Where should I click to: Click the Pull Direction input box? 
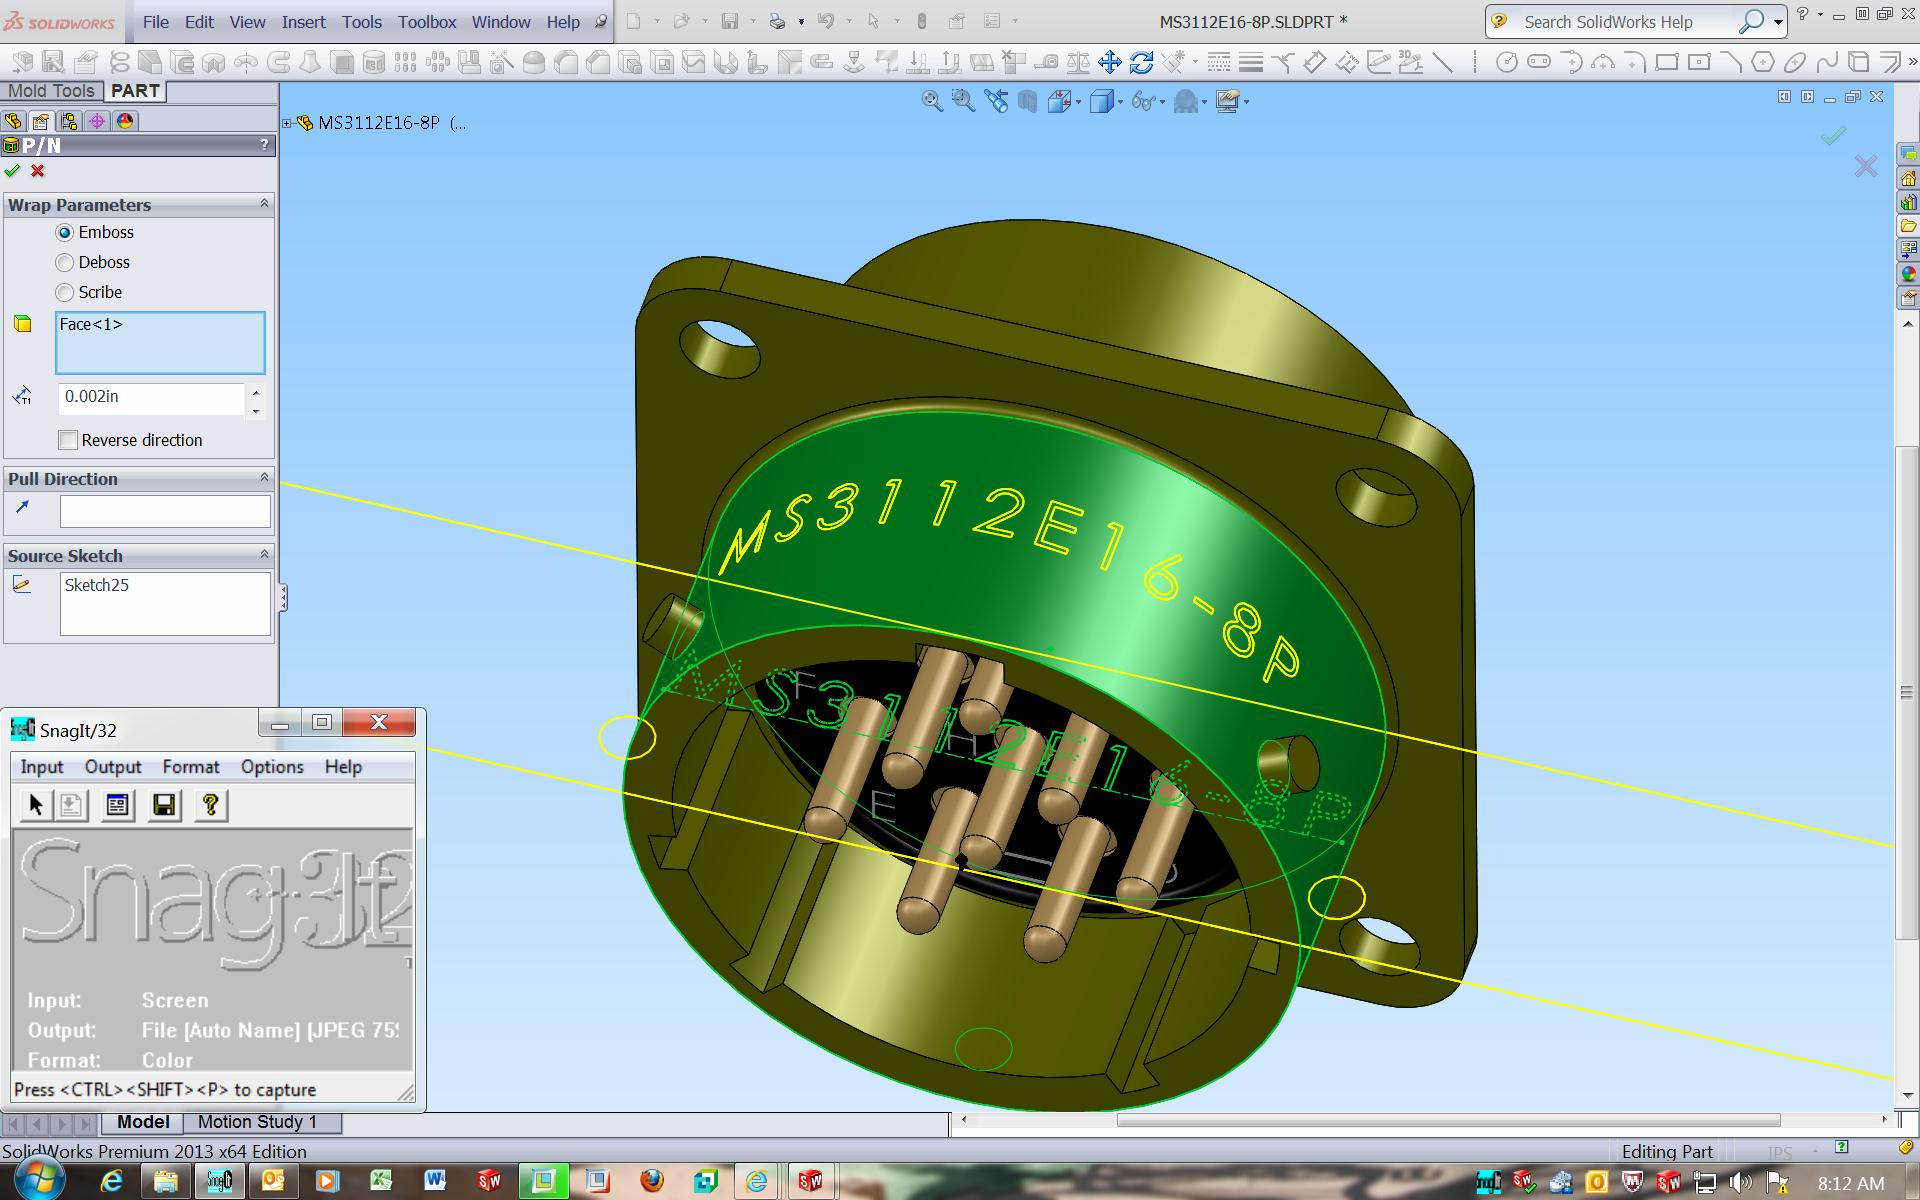click(165, 511)
